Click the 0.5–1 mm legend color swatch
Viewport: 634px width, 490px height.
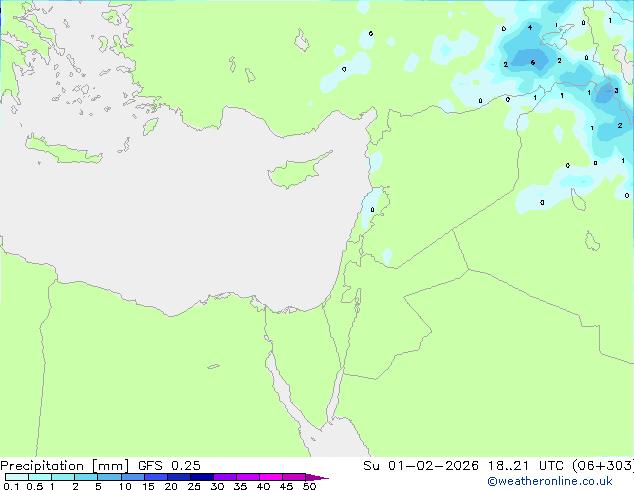(x=40, y=477)
